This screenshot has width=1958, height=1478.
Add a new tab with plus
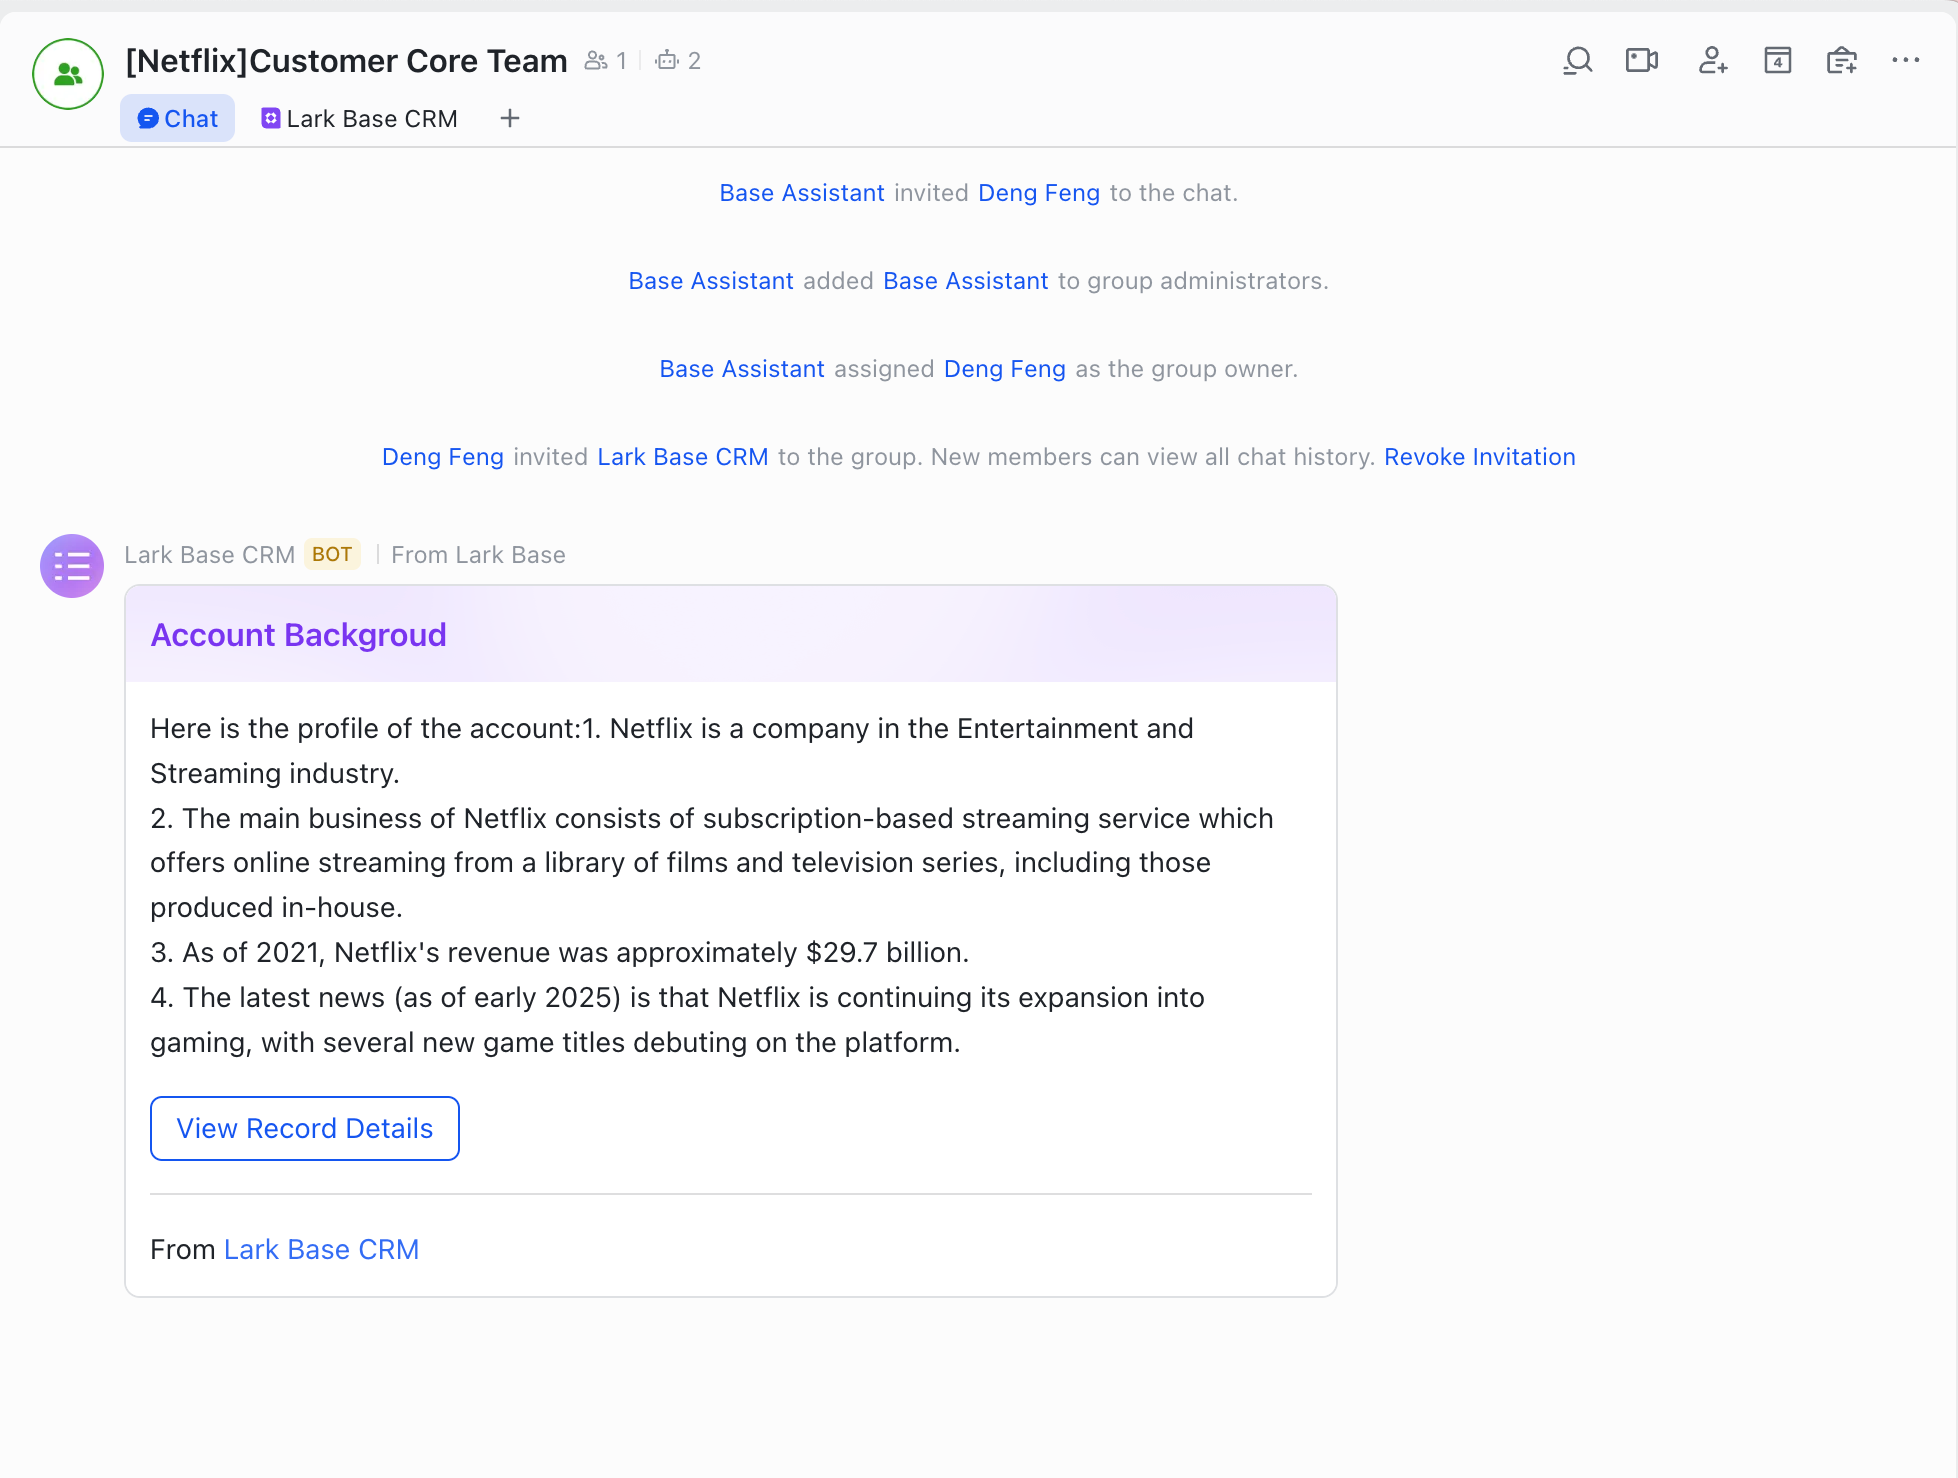tap(510, 119)
